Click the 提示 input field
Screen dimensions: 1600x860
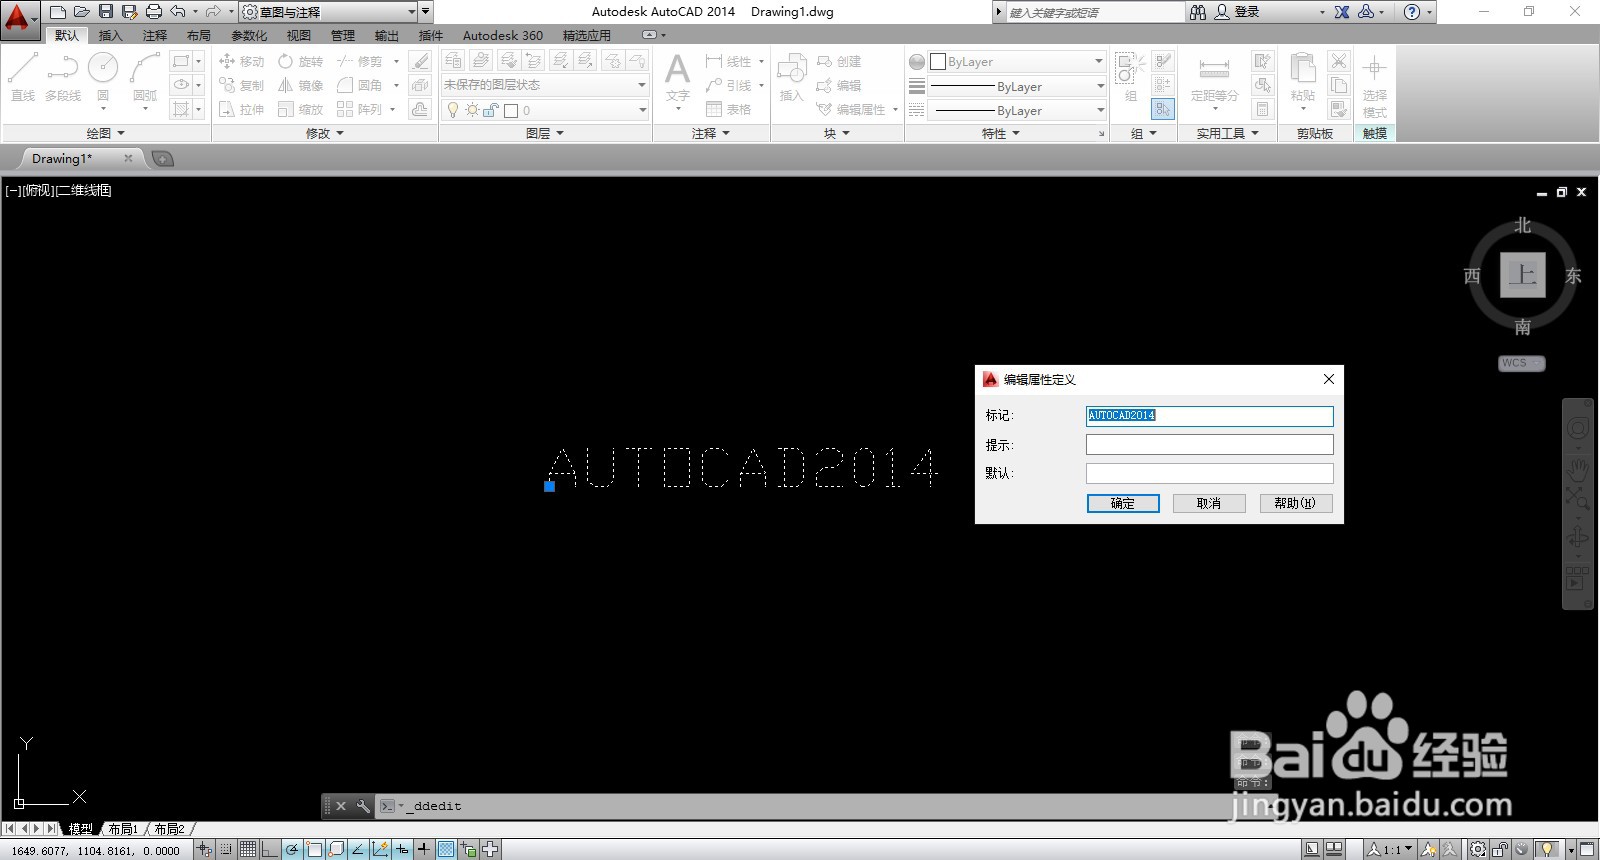(1210, 444)
